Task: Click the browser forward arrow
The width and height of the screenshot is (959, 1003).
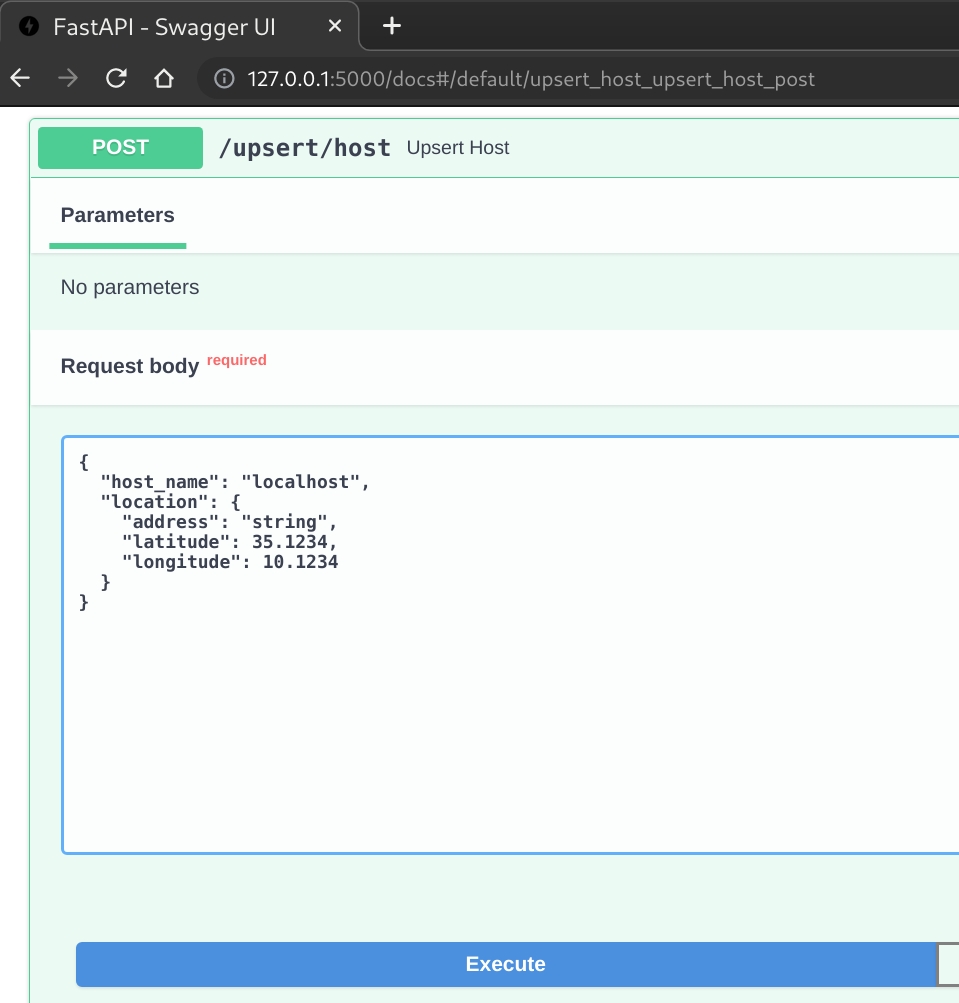Action: 68,79
